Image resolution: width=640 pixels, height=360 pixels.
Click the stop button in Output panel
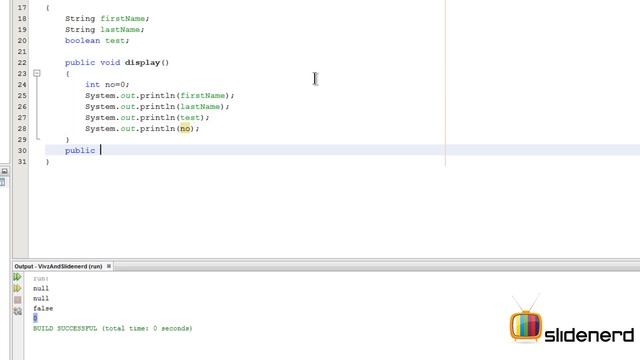coord(18,300)
